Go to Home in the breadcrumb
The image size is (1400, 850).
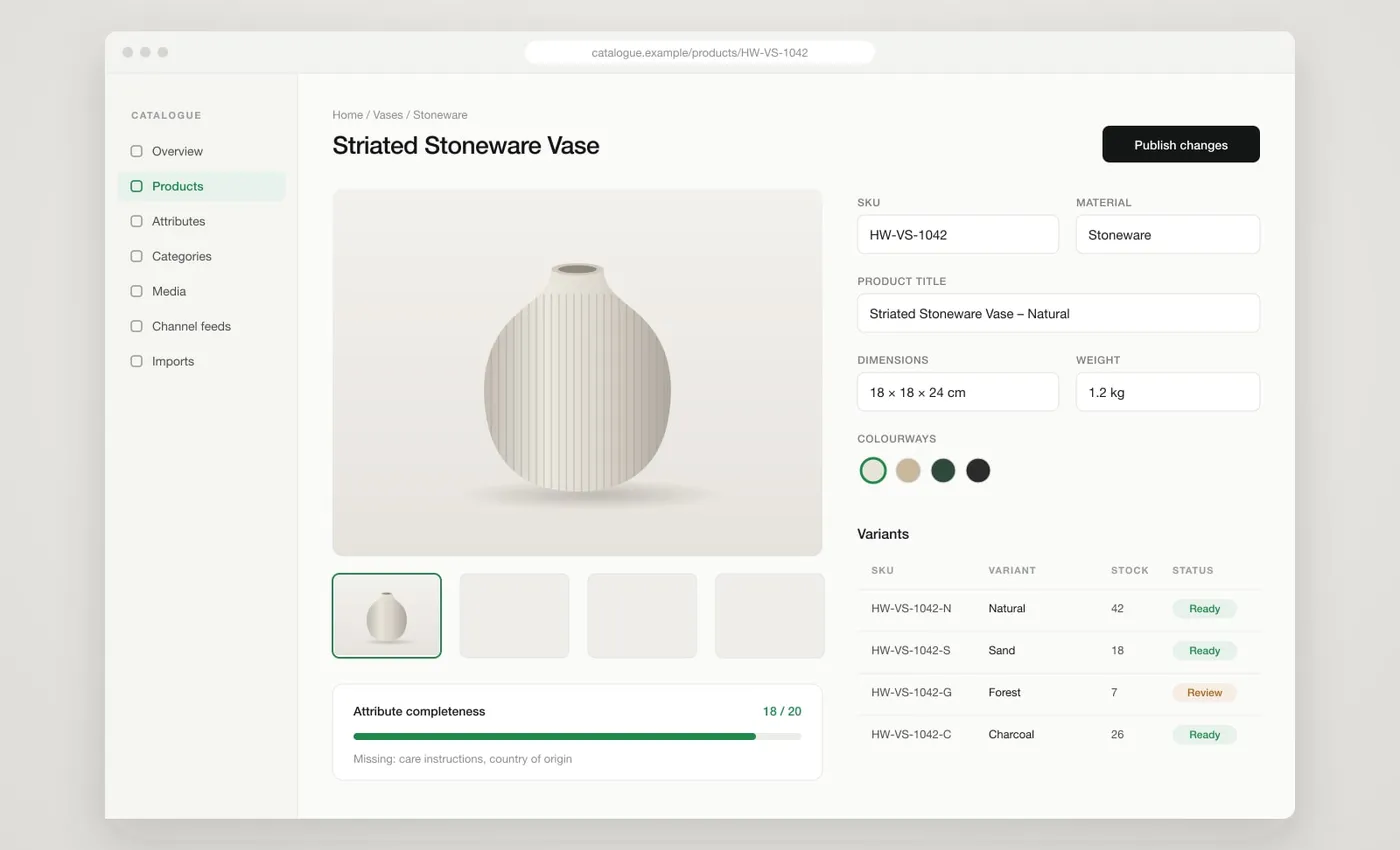click(x=347, y=115)
